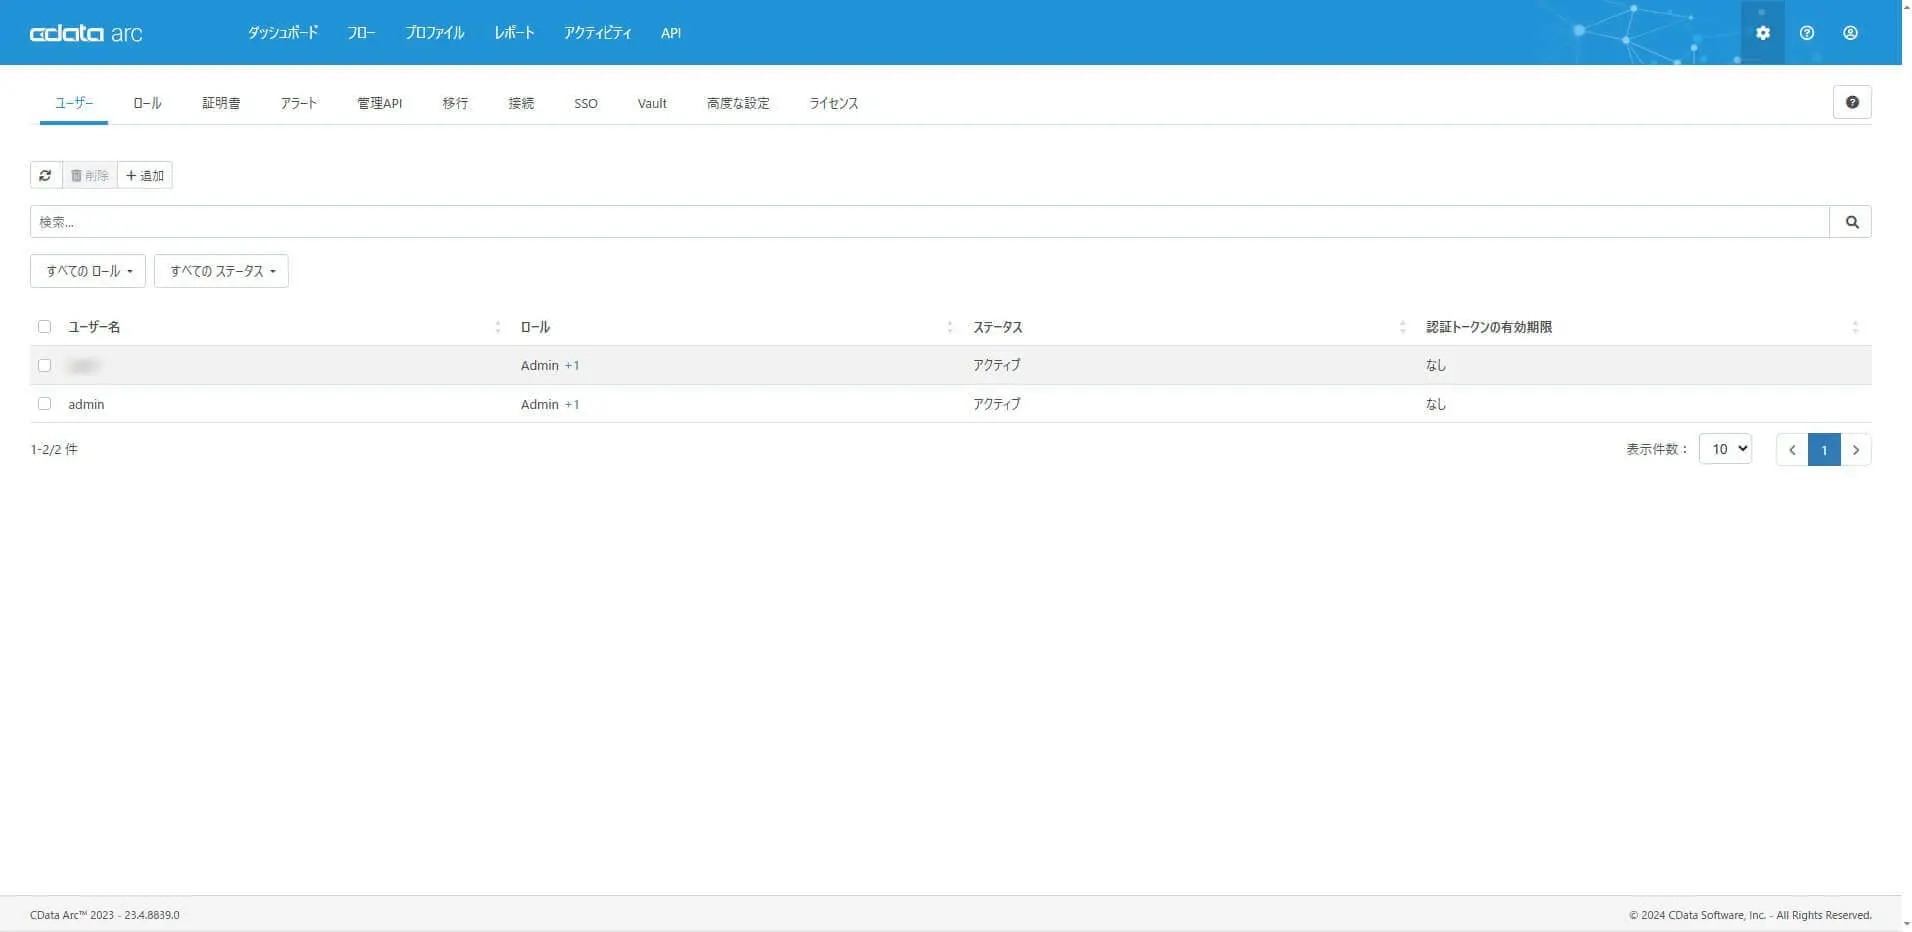Image resolution: width=1912 pixels, height=932 pixels.
Task: Click なし token expiry in the admin row
Action: [1436, 404]
